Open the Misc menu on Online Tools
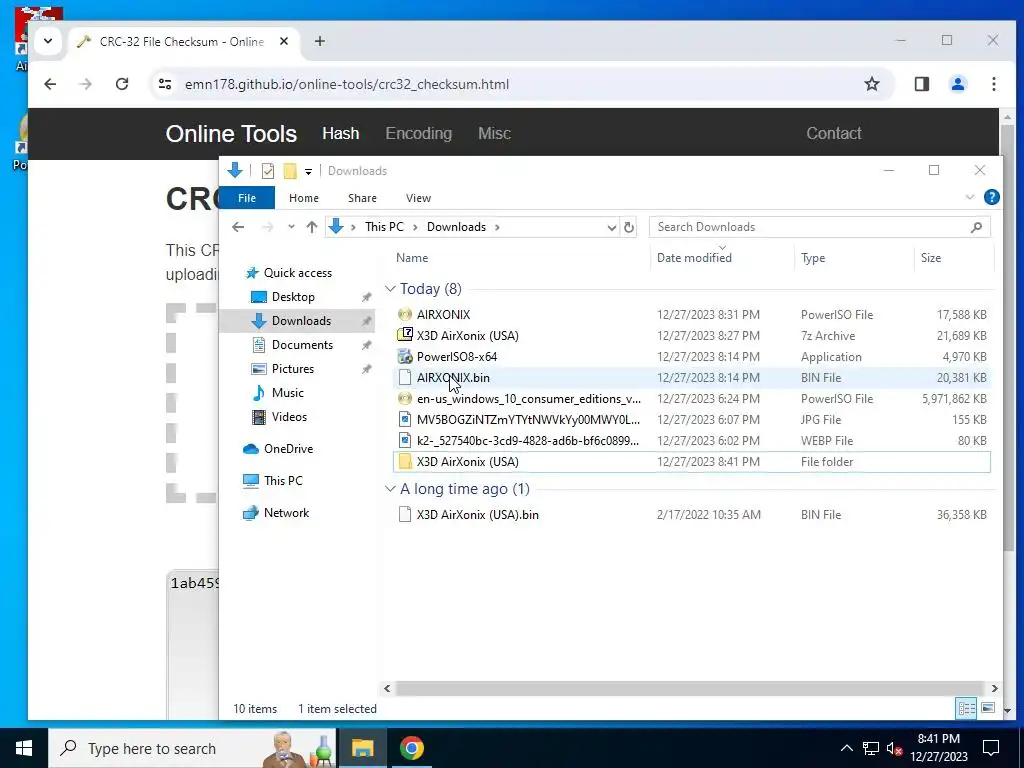This screenshot has width=1024, height=768. coord(494,133)
